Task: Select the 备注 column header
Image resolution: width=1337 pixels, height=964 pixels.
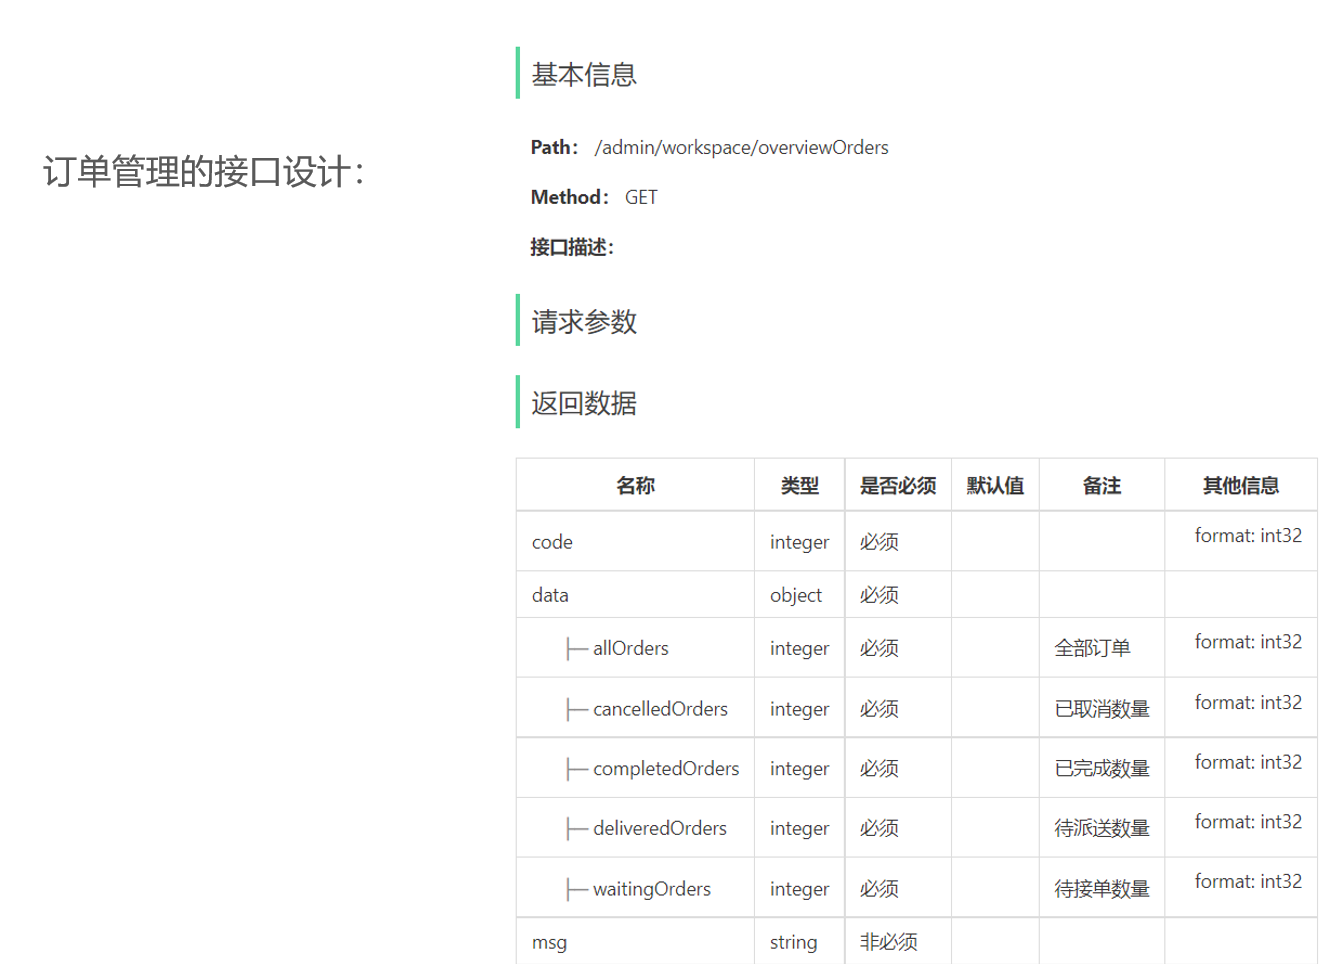Action: (1102, 485)
